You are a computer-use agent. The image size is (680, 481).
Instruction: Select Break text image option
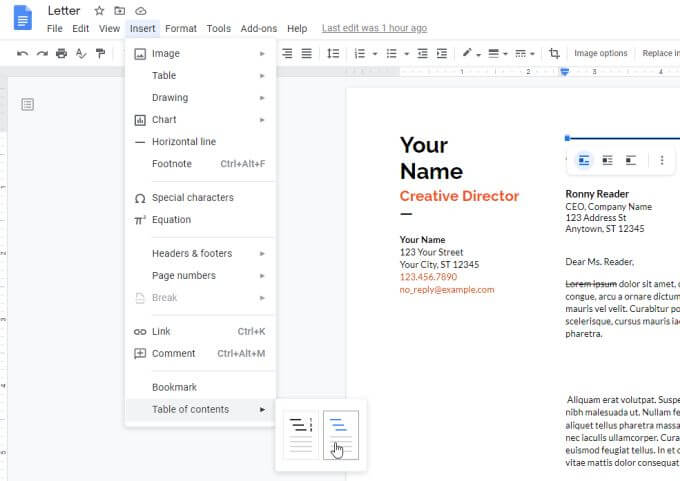click(x=630, y=160)
